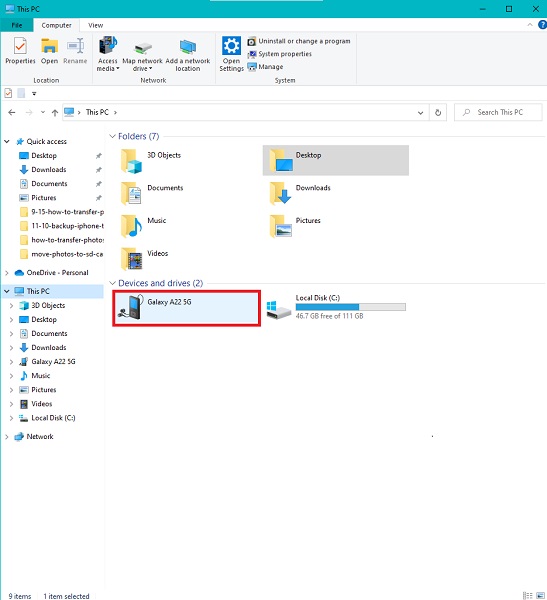Click the quick access Properties checkmark icon
The width and height of the screenshot is (547, 600).
coord(8,93)
